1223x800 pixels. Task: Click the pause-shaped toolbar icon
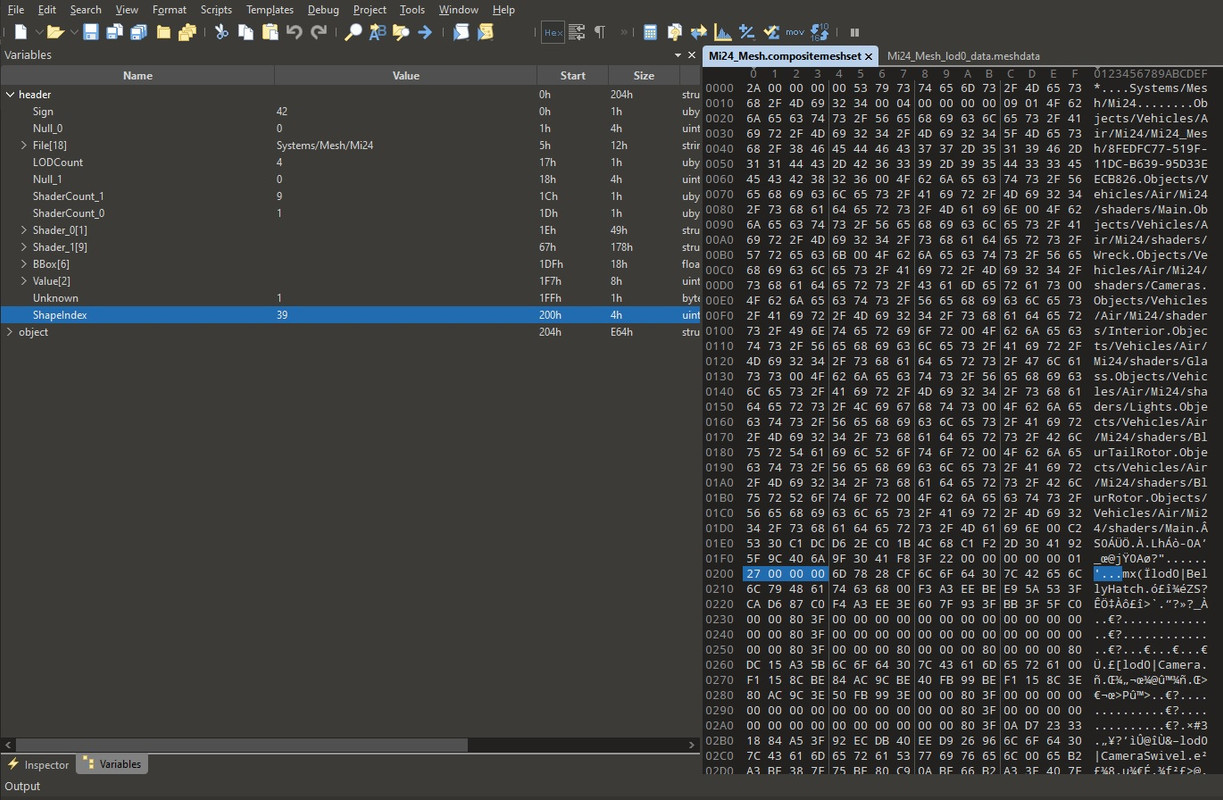pyautogui.click(x=855, y=33)
